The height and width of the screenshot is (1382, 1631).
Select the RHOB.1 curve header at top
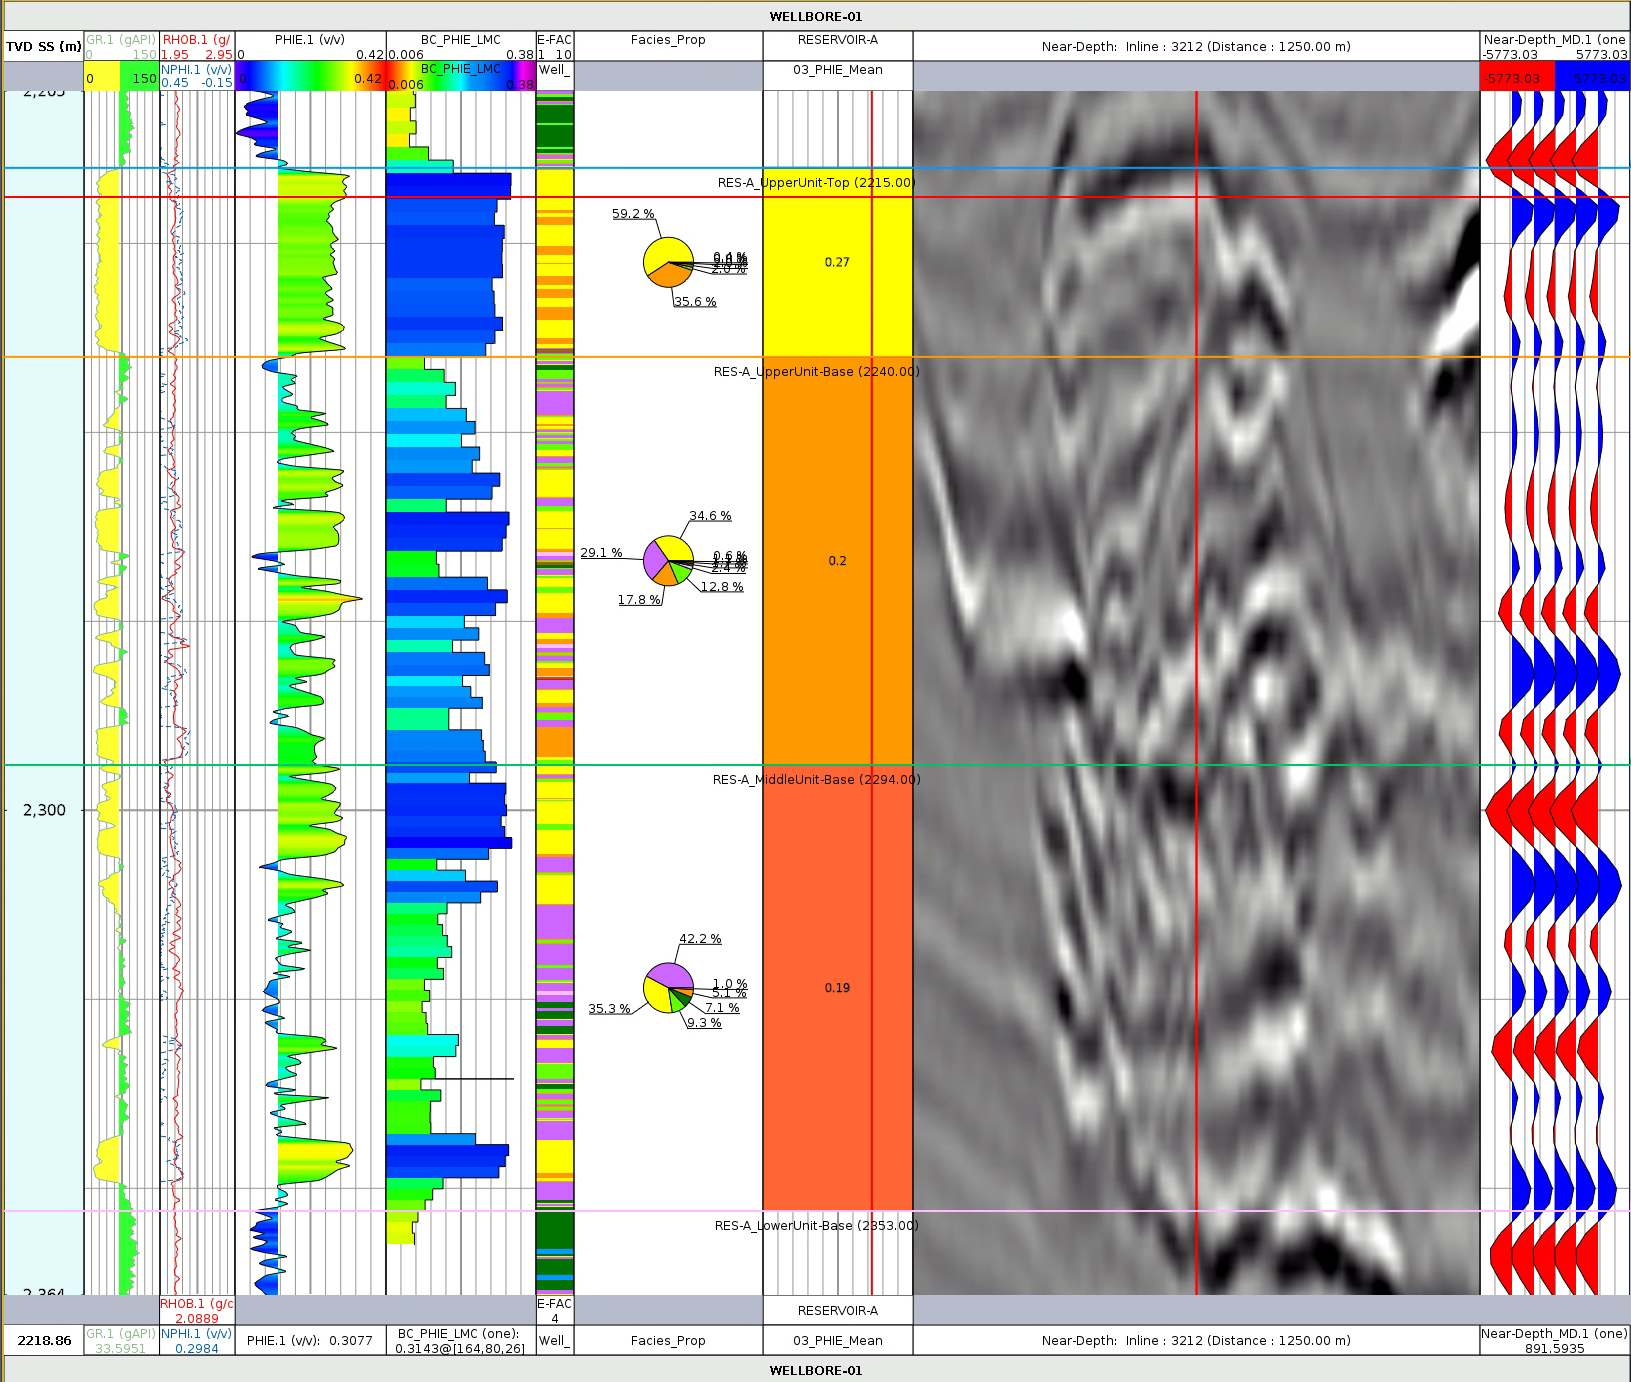(197, 40)
